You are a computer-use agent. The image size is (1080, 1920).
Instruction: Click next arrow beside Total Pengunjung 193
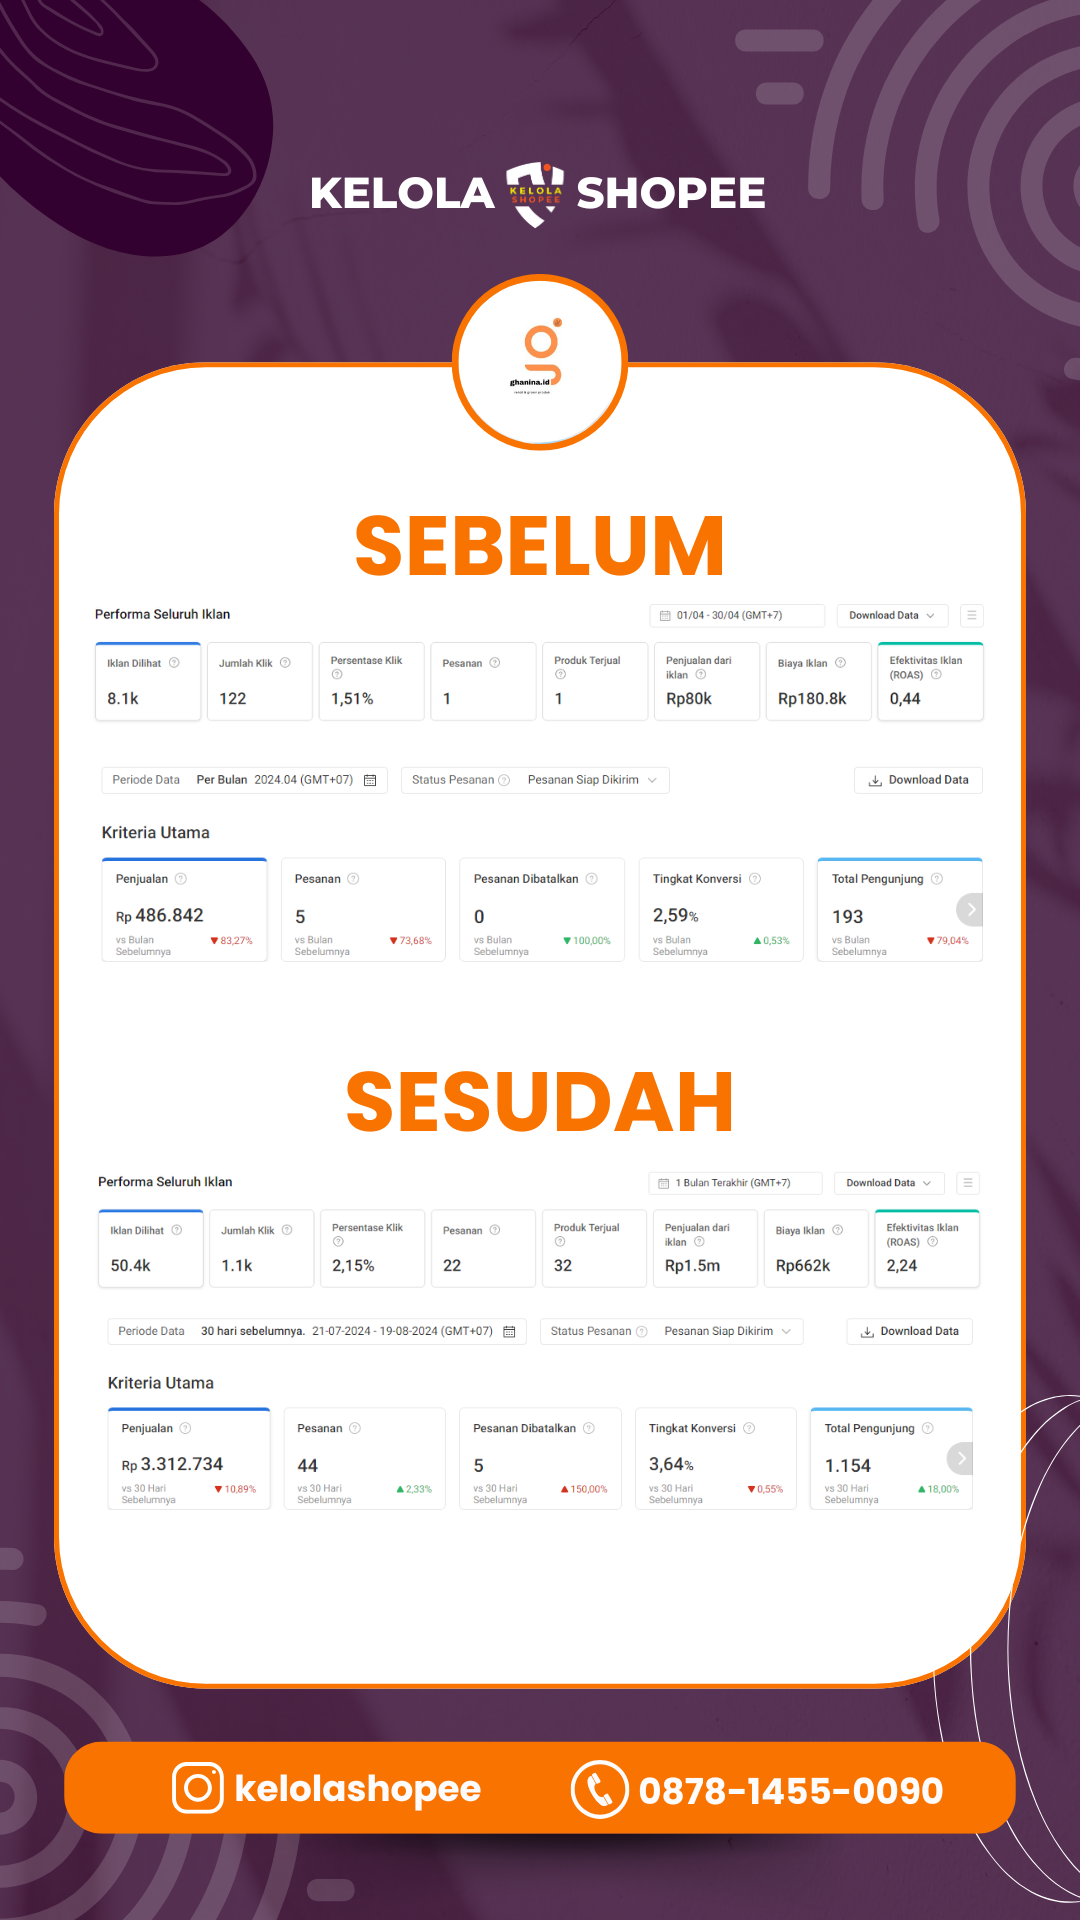[x=970, y=909]
